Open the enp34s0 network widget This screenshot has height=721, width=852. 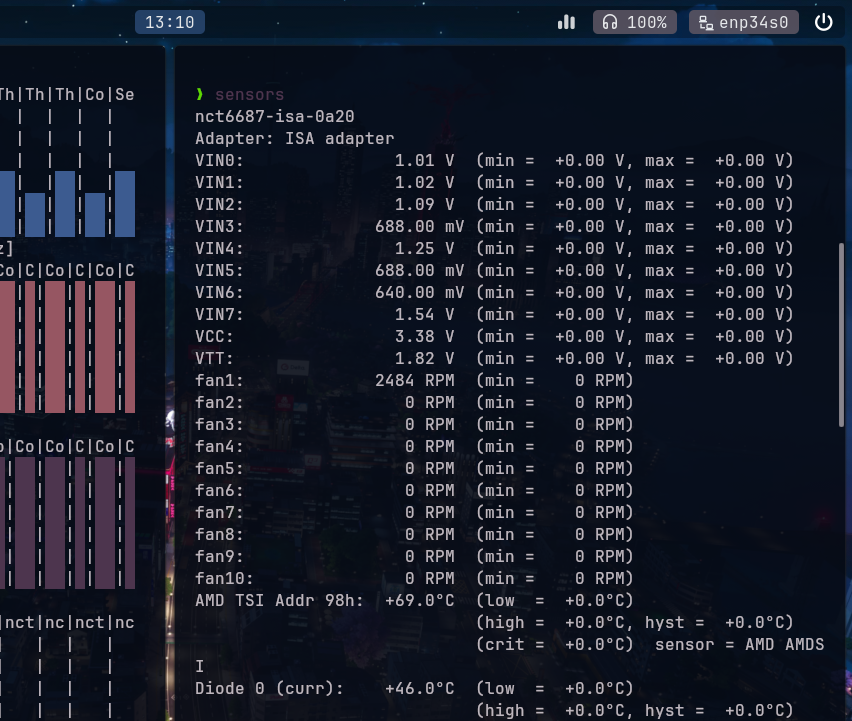(743, 22)
